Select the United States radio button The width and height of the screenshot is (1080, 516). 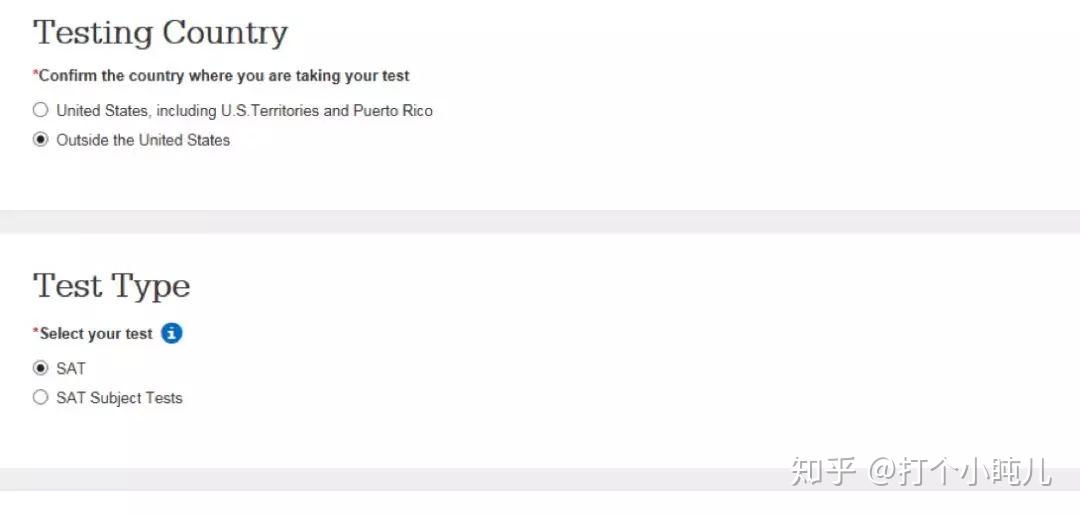pos(40,110)
